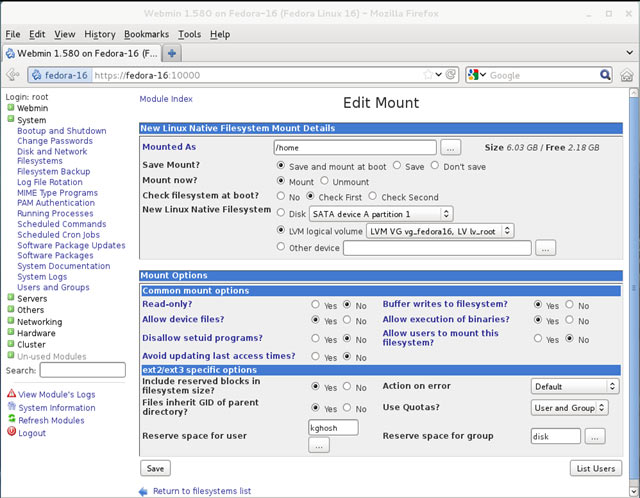Open the SATA device A partition 1 dropdown

point(381,214)
